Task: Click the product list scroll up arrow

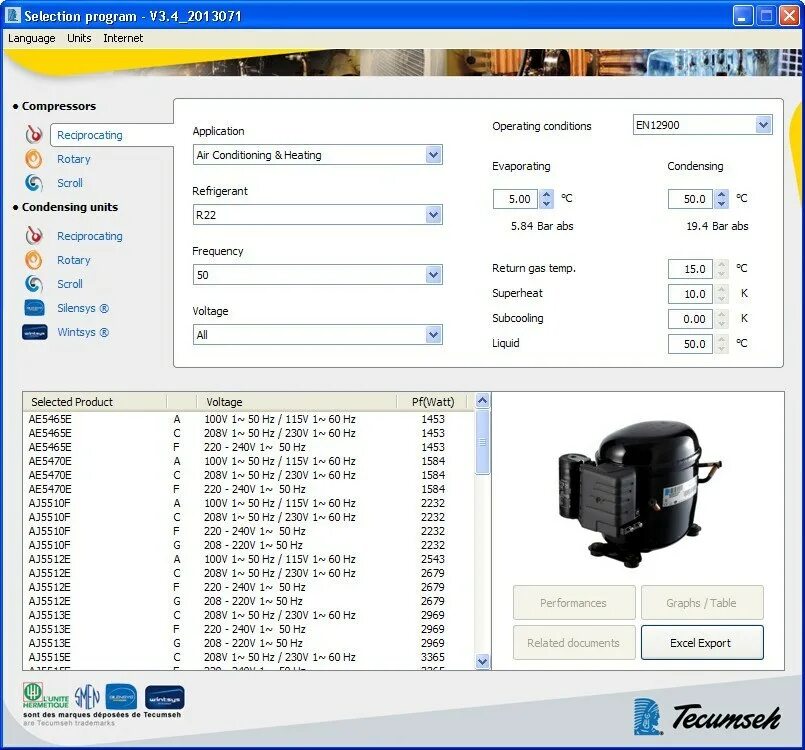Action: [x=483, y=400]
